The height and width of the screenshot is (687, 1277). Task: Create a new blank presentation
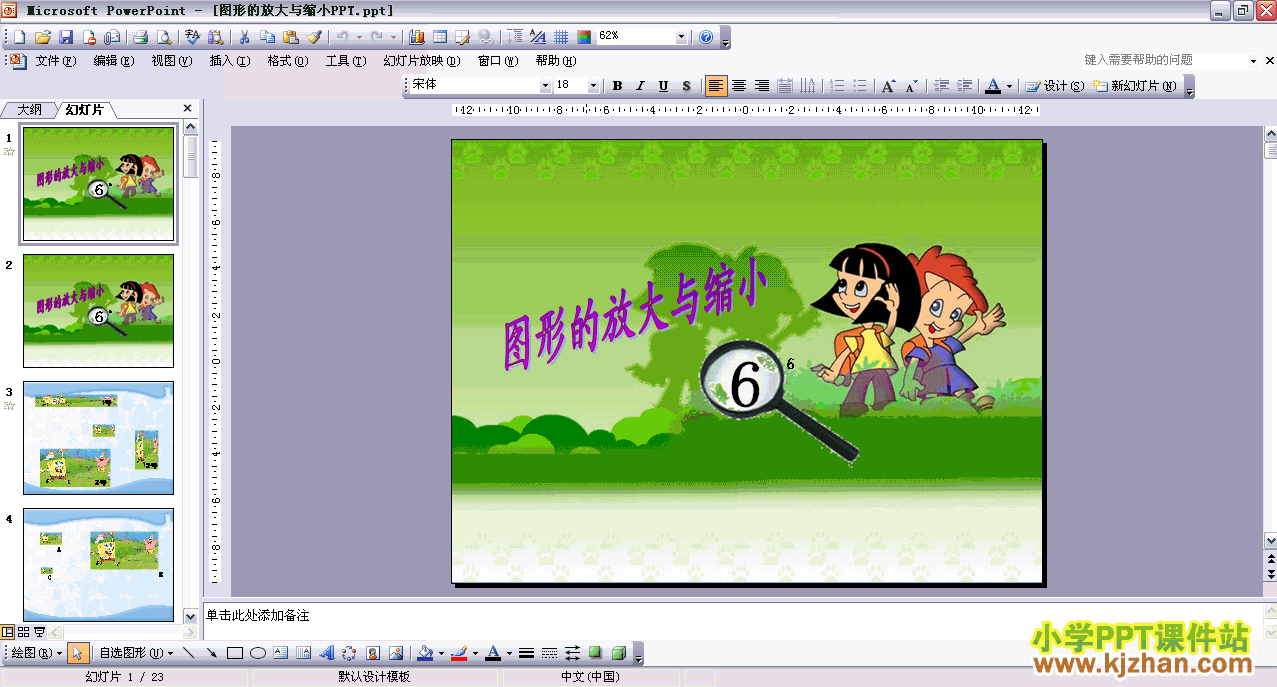tap(20, 37)
